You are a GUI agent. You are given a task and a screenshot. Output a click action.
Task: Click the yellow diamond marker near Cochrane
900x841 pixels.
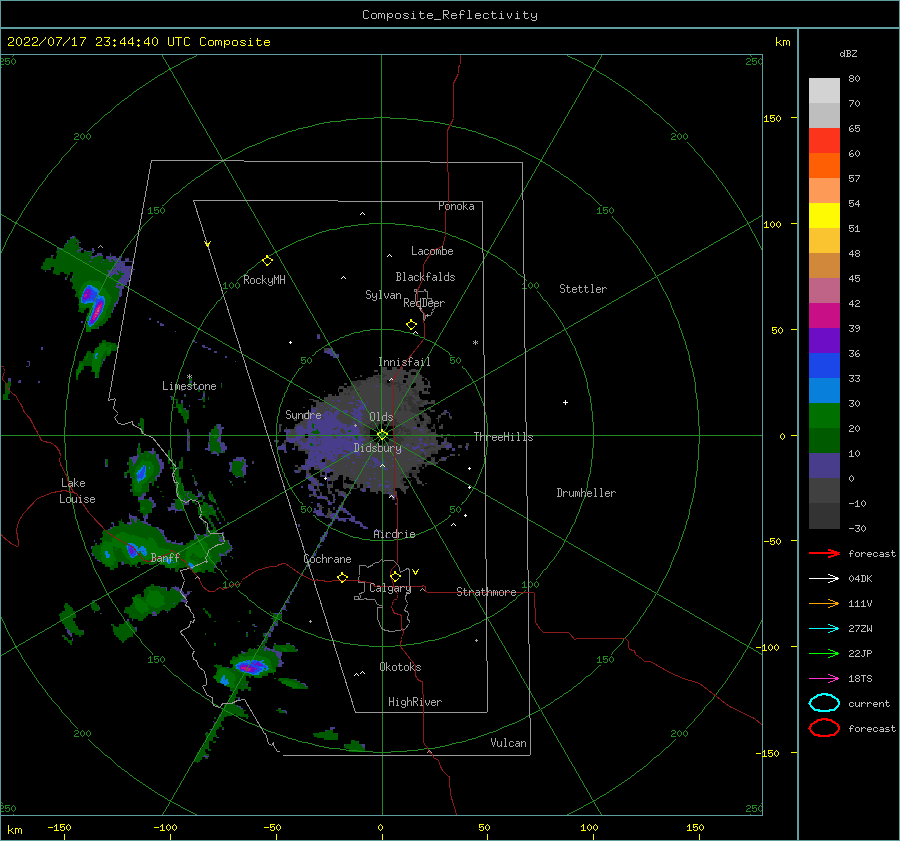(x=343, y=577)
